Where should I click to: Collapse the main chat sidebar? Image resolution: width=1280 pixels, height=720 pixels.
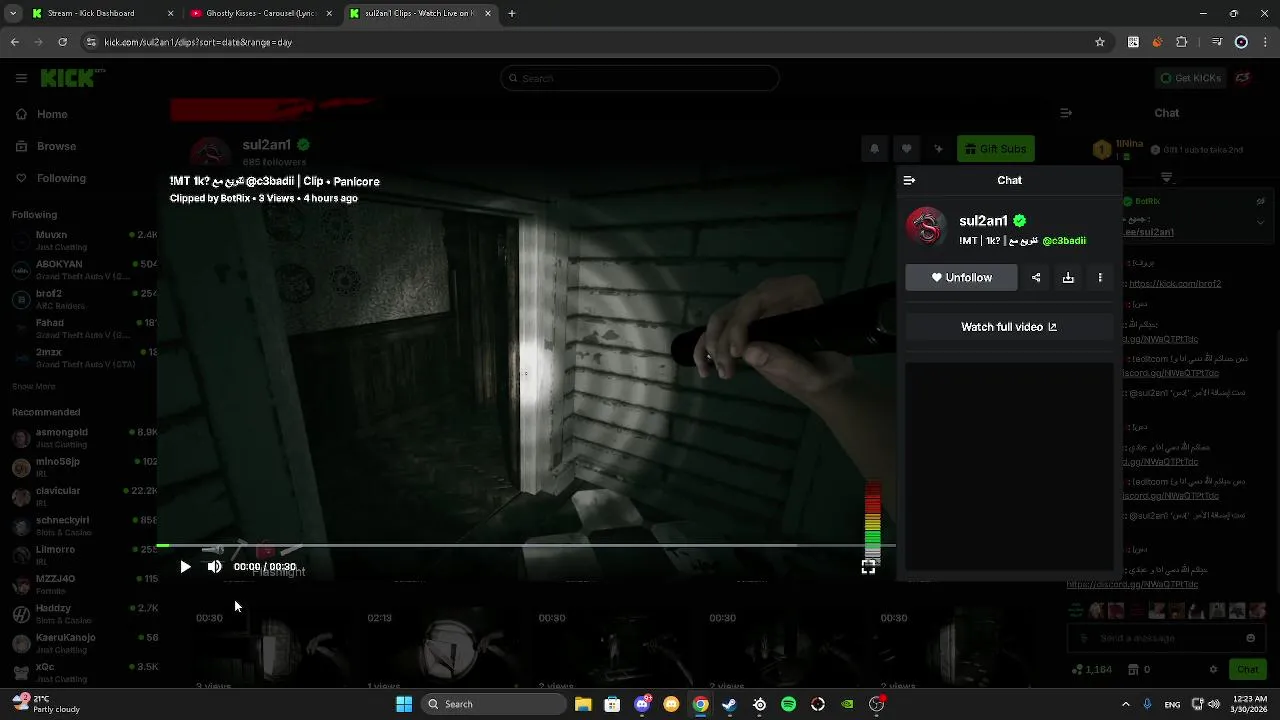[1066, 113]
